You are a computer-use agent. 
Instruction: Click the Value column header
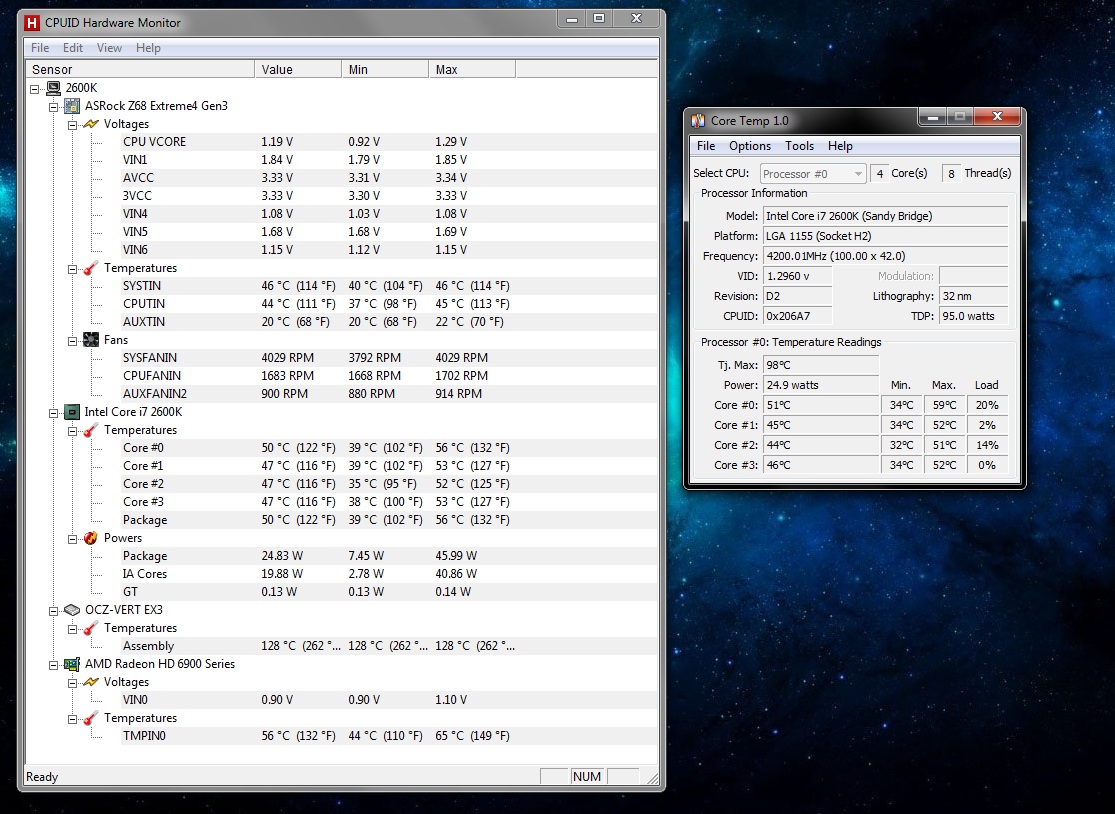click(x=297, y=70)
